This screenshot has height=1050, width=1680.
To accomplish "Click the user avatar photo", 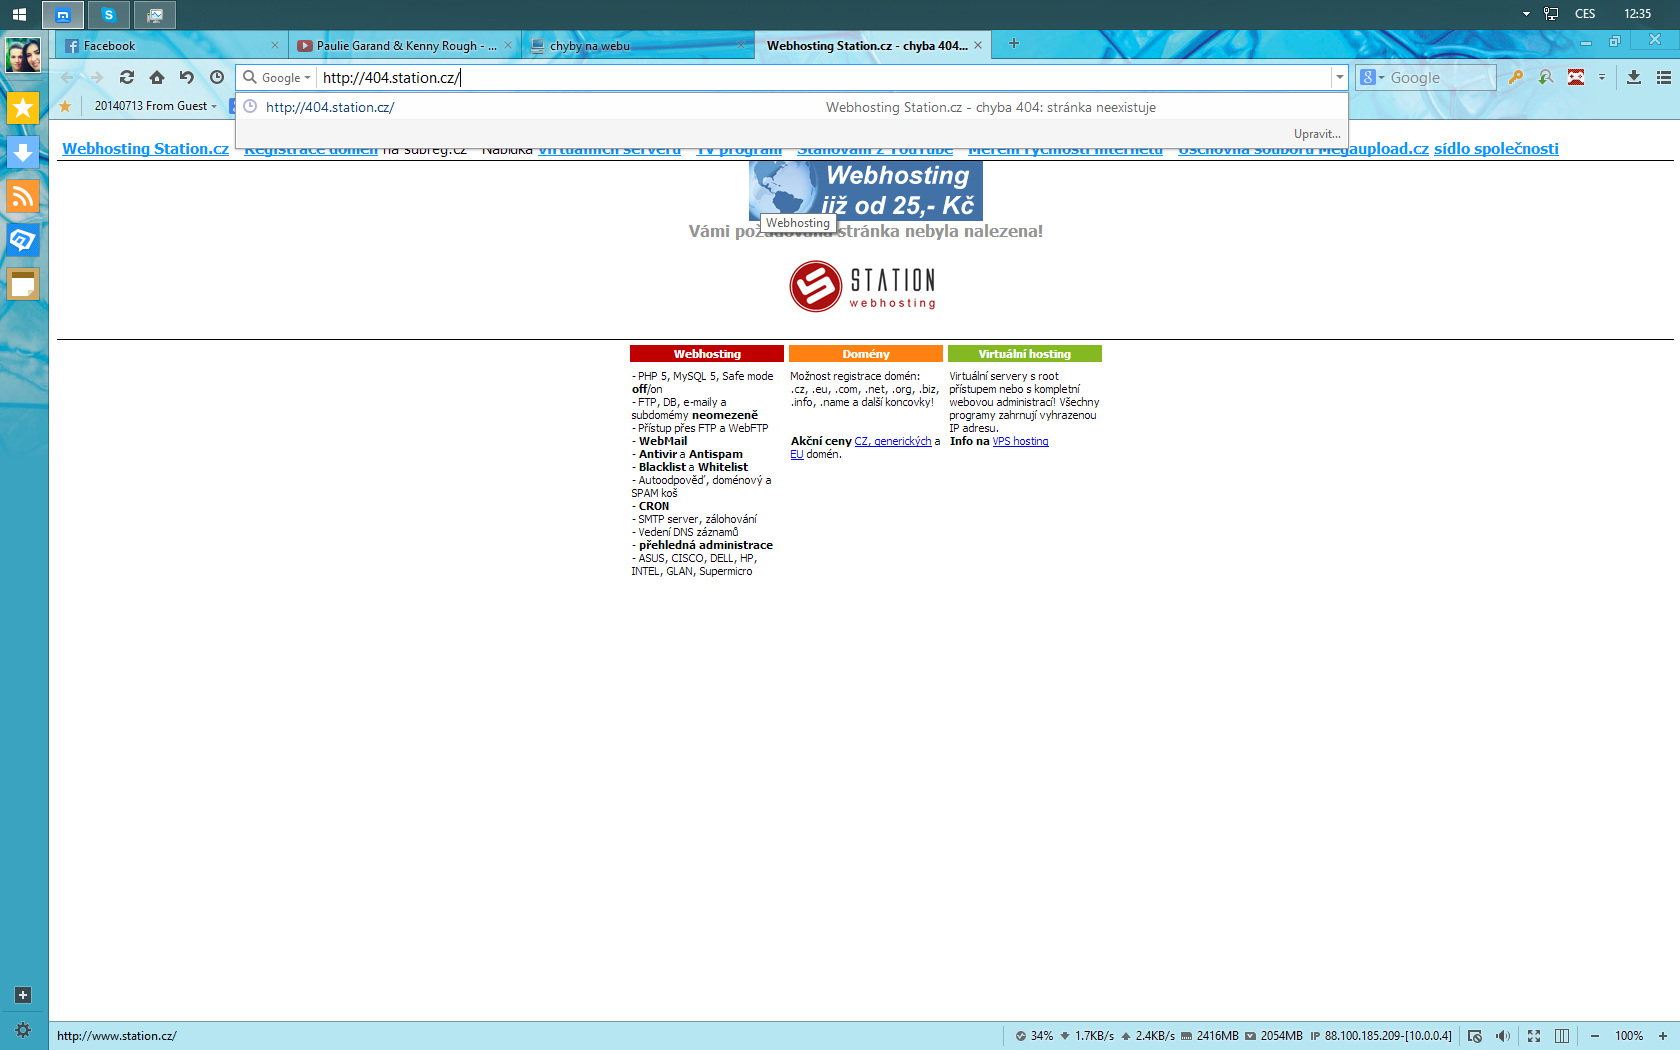I will [x=23, y=54].
